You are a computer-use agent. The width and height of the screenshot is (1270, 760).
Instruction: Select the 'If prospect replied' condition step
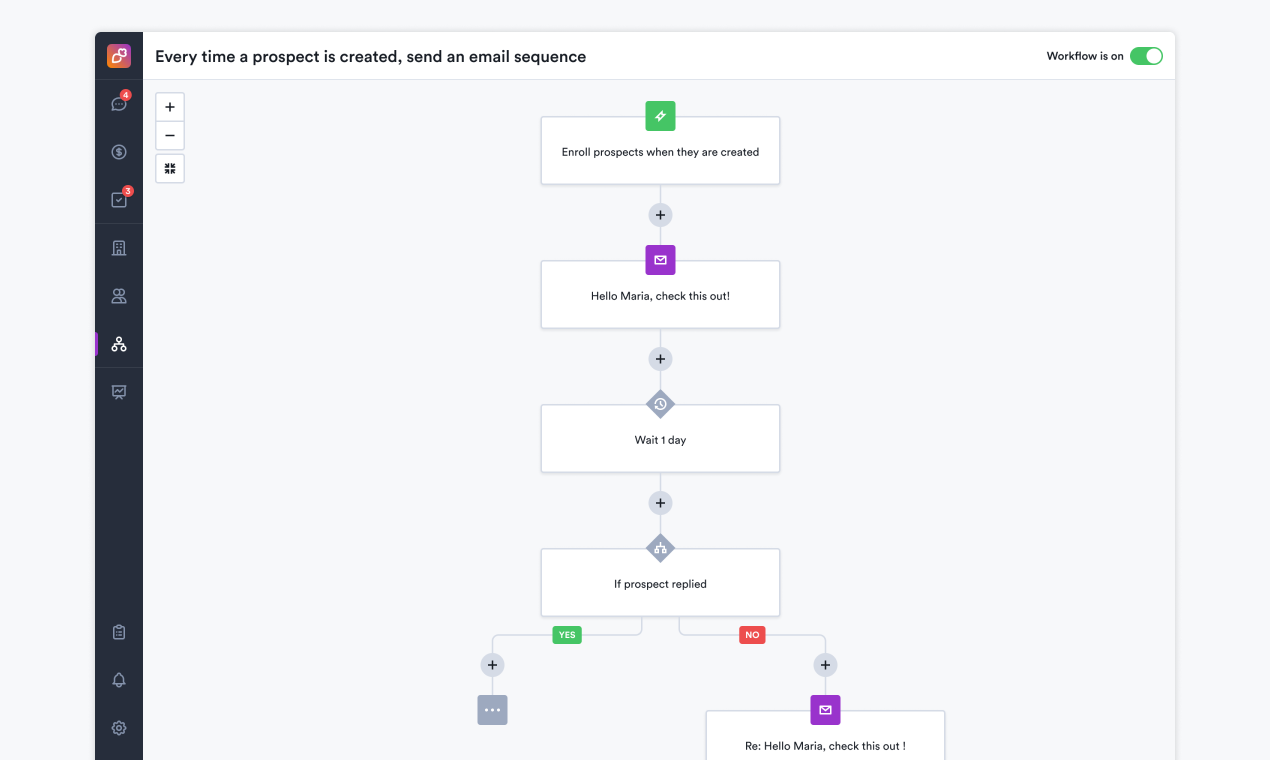[x=660, y=583]
